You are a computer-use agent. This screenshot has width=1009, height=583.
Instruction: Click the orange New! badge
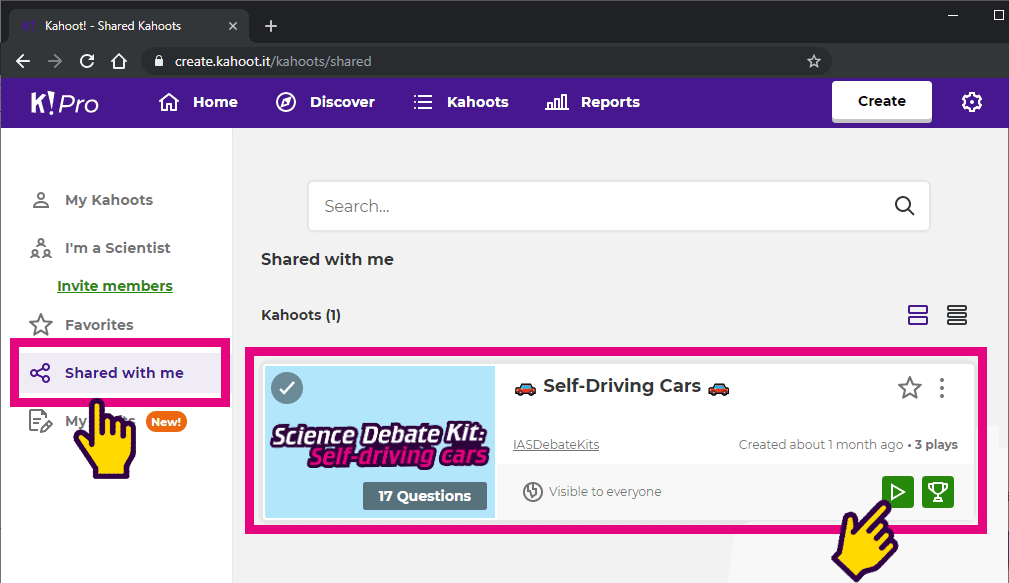[166, 422]
